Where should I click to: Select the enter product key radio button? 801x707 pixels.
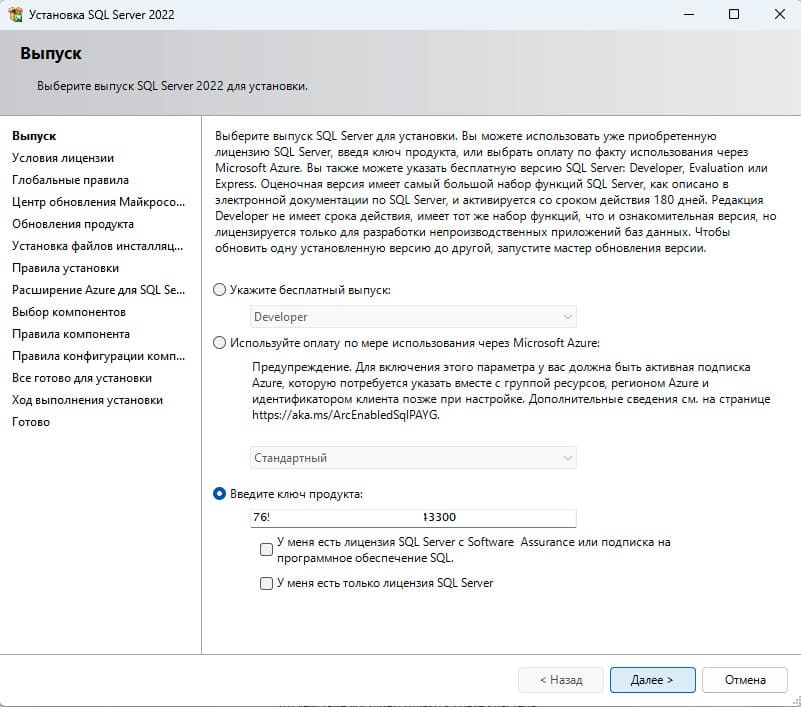[x=219, y=494]
